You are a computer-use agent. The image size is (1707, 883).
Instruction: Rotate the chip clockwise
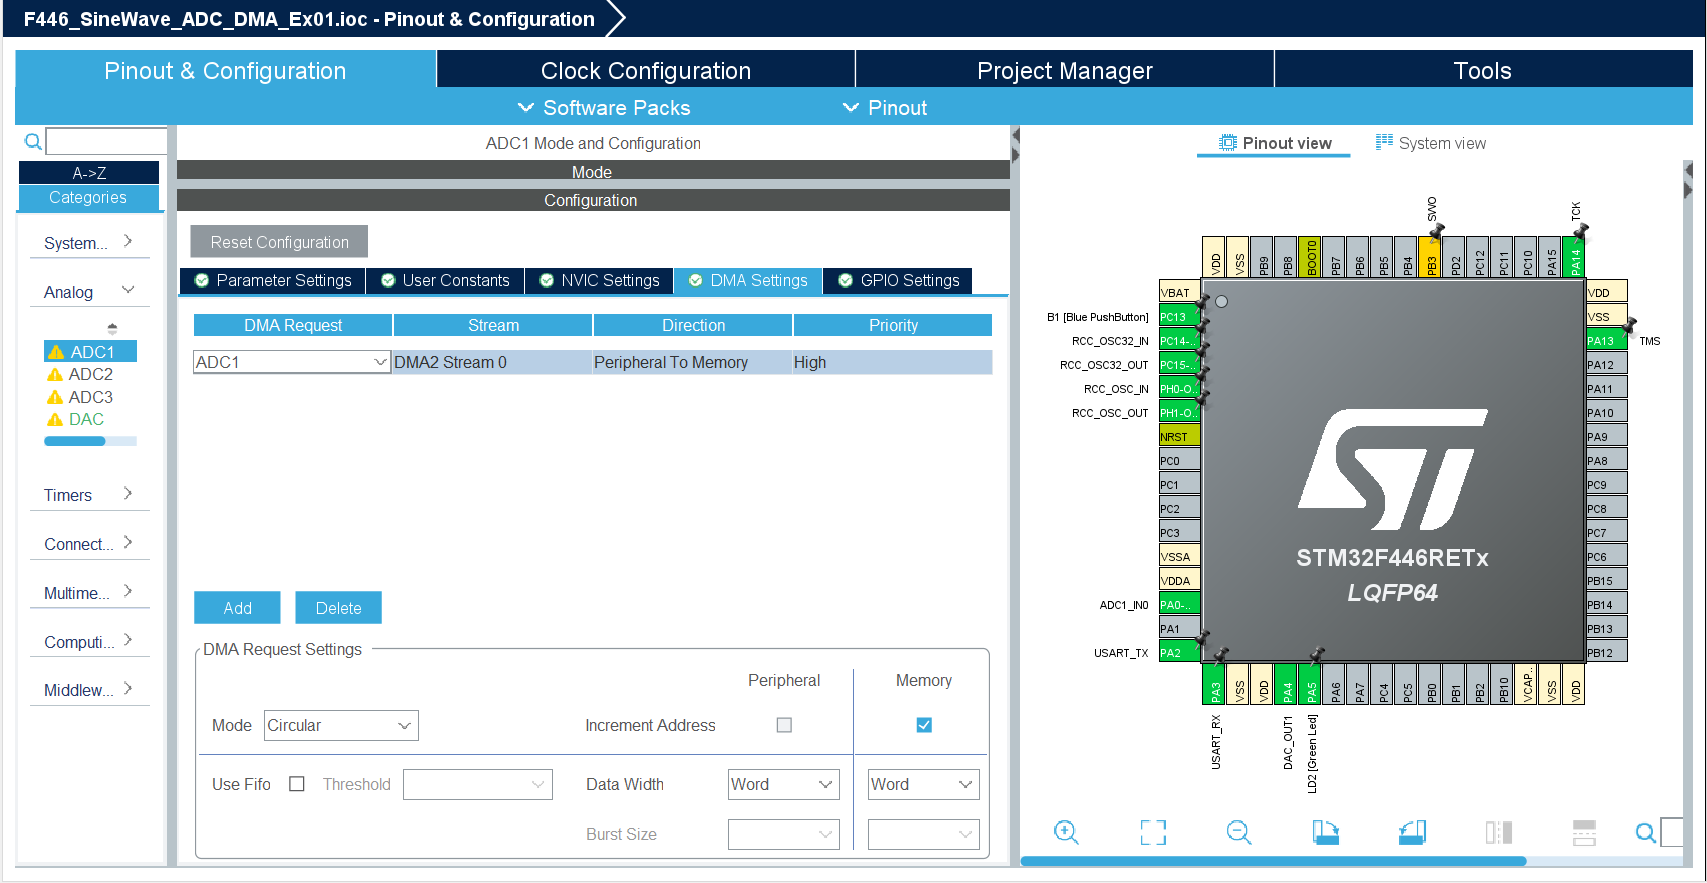pyautogui.click(x=1325, y=832)
